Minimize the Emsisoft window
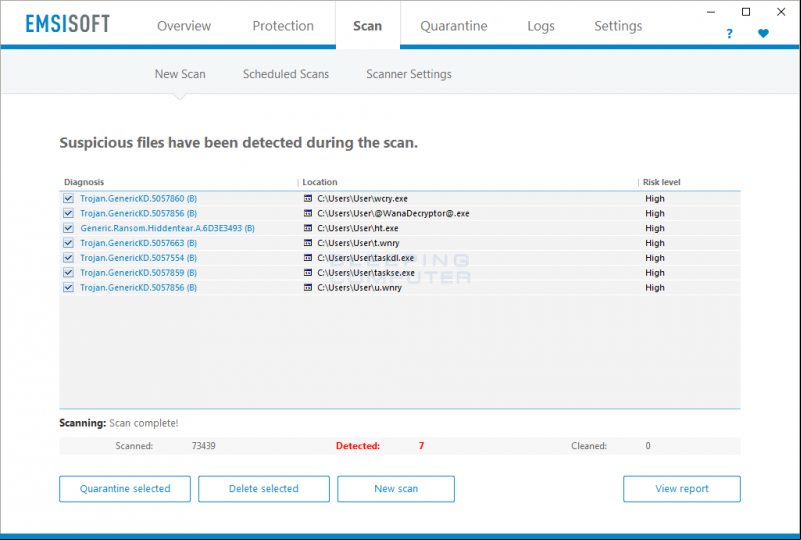The height and width of the screenshot is (540, 801). pyautogui.click(x=711, y=12)
